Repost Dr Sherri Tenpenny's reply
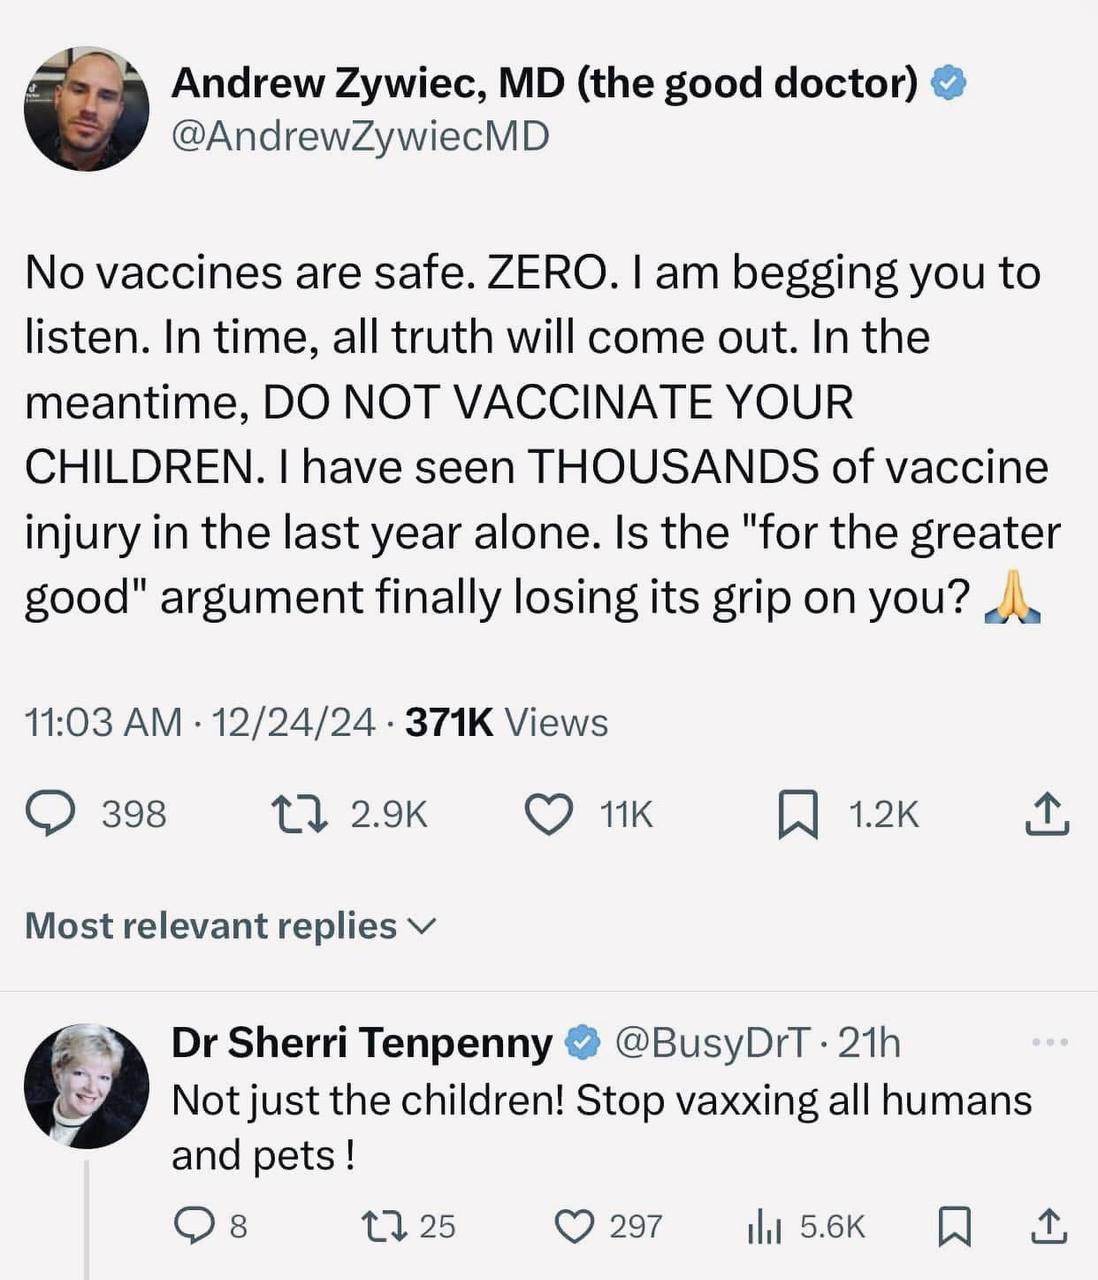This screenshot has height=1280, width=1098. tap(382, 1226)
